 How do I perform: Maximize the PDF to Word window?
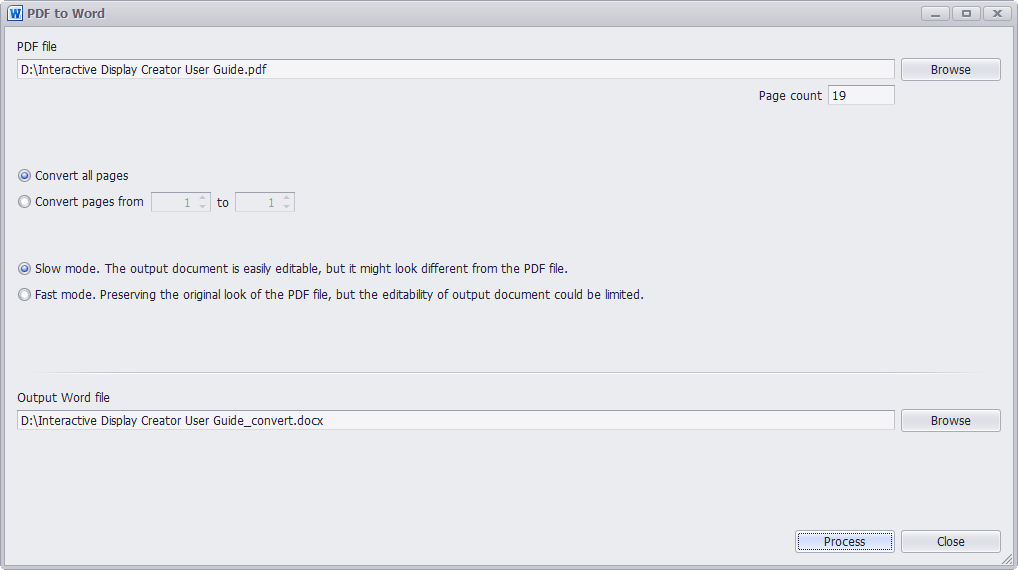[x=966, y=13]
